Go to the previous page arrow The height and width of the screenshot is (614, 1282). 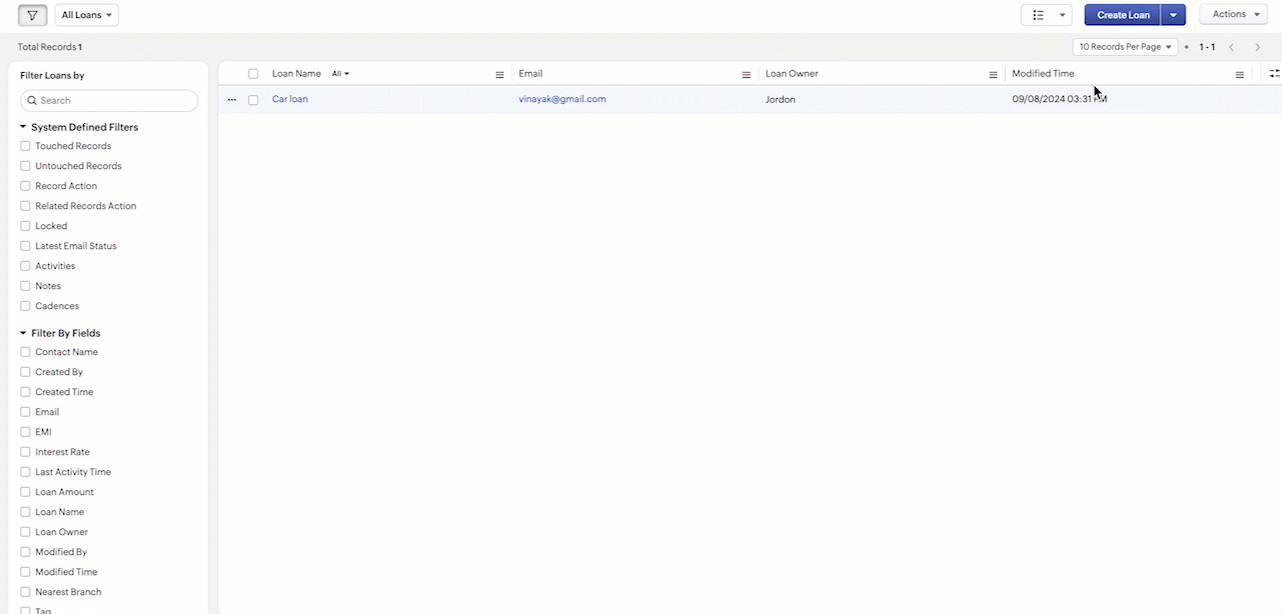tap(1232, 47)
